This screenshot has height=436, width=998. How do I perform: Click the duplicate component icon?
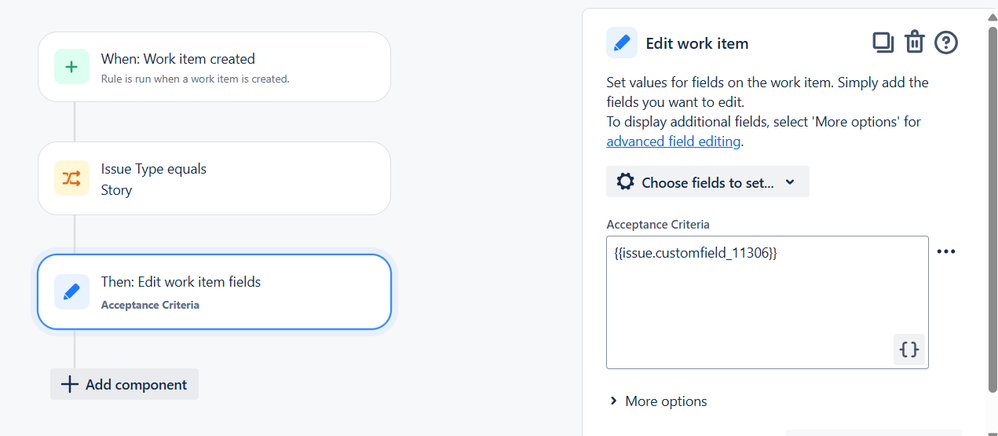click(883, 42)
